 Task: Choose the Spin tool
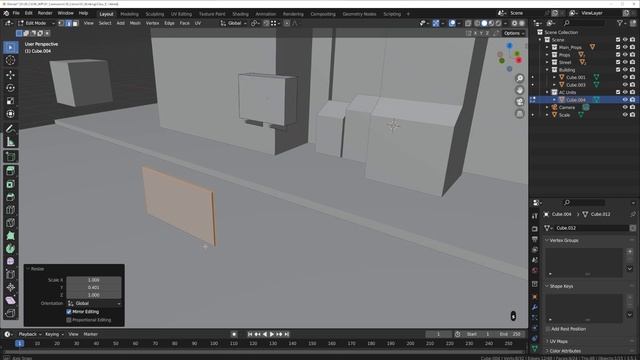(11, 249)
